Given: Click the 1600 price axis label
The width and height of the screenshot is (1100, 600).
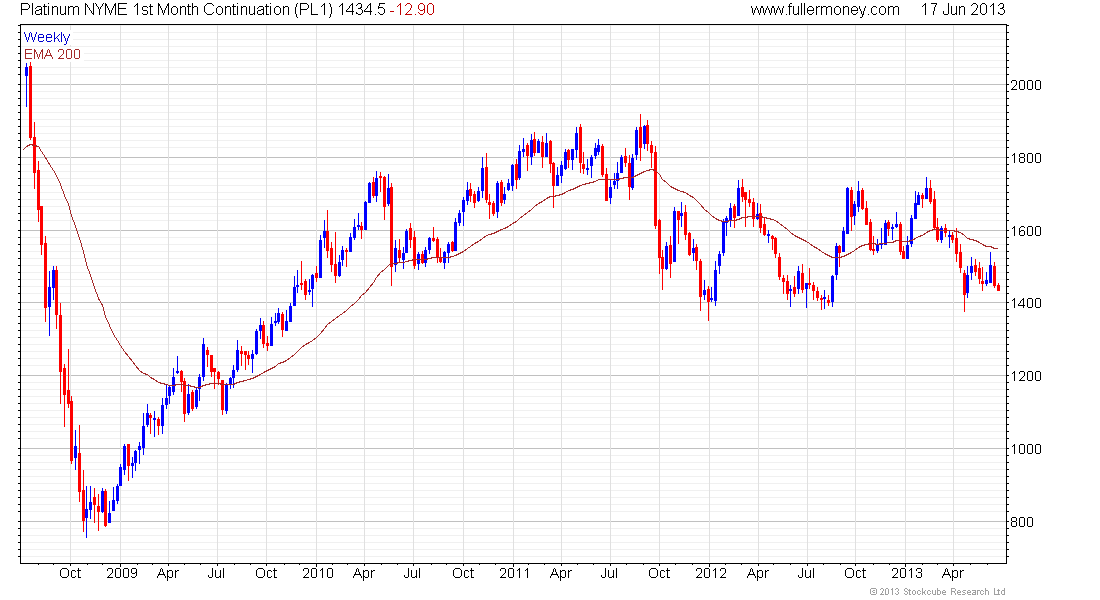Looking at the screenshot, I should [1026, 232].
